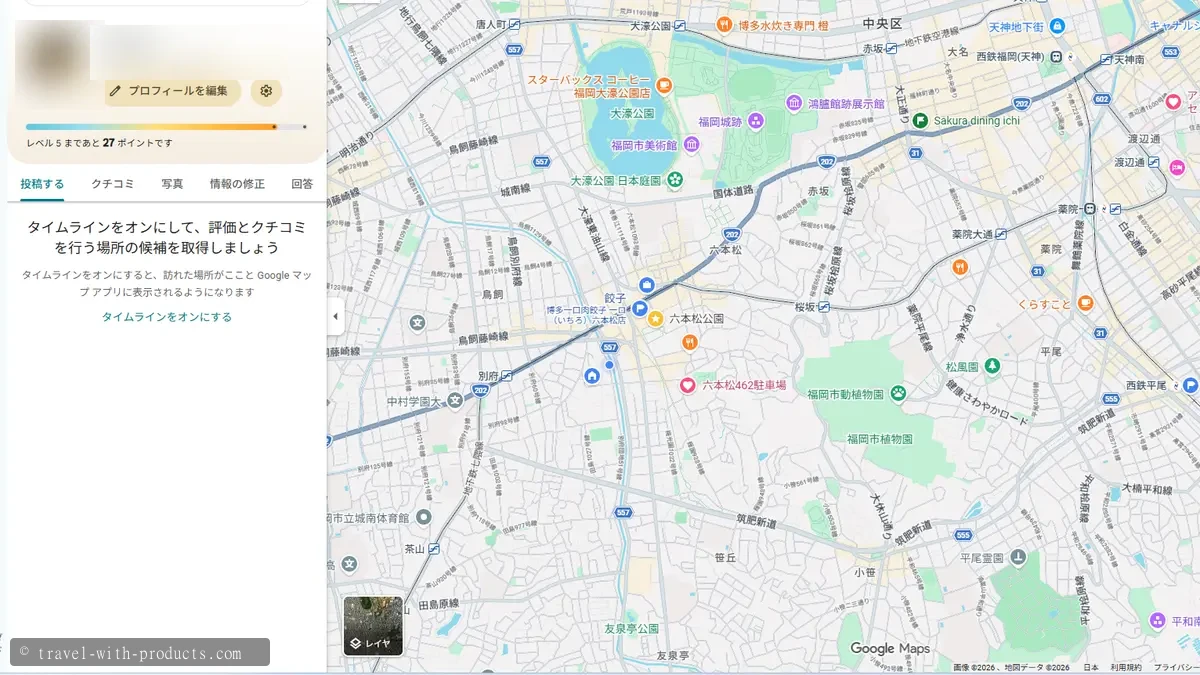Screen dimensions: 1200x675
Task: Click the 福岡市立城南体育館 pin
Action: click(423, 518)
